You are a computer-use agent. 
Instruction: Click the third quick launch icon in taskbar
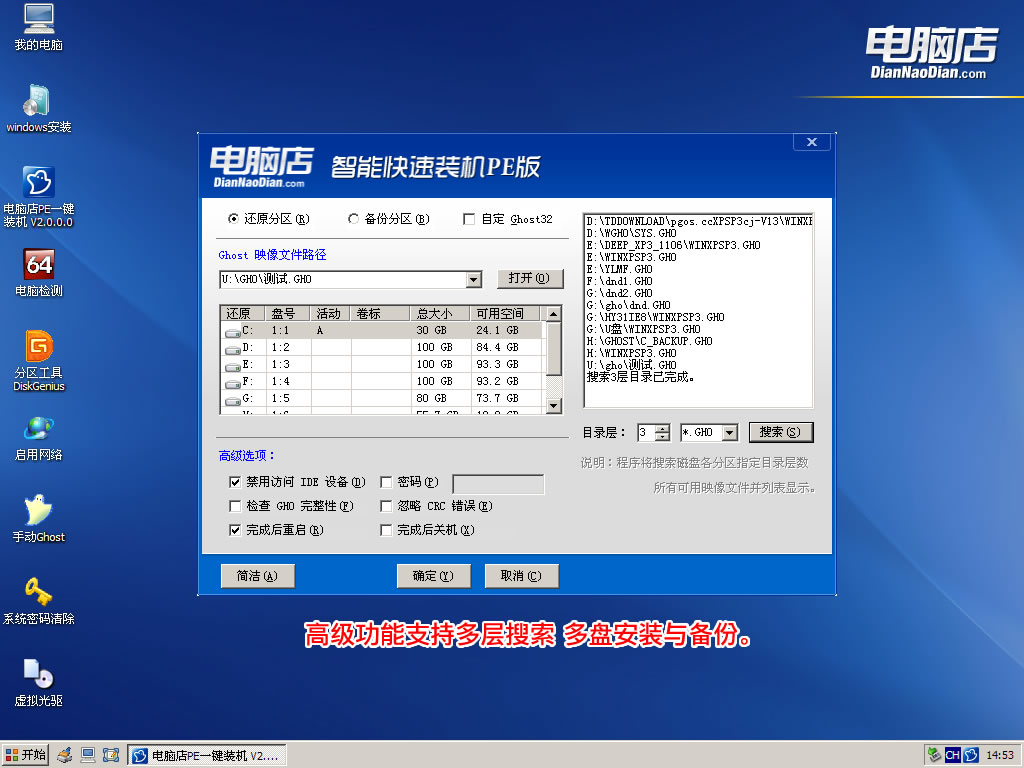click(x=111, y=756)
